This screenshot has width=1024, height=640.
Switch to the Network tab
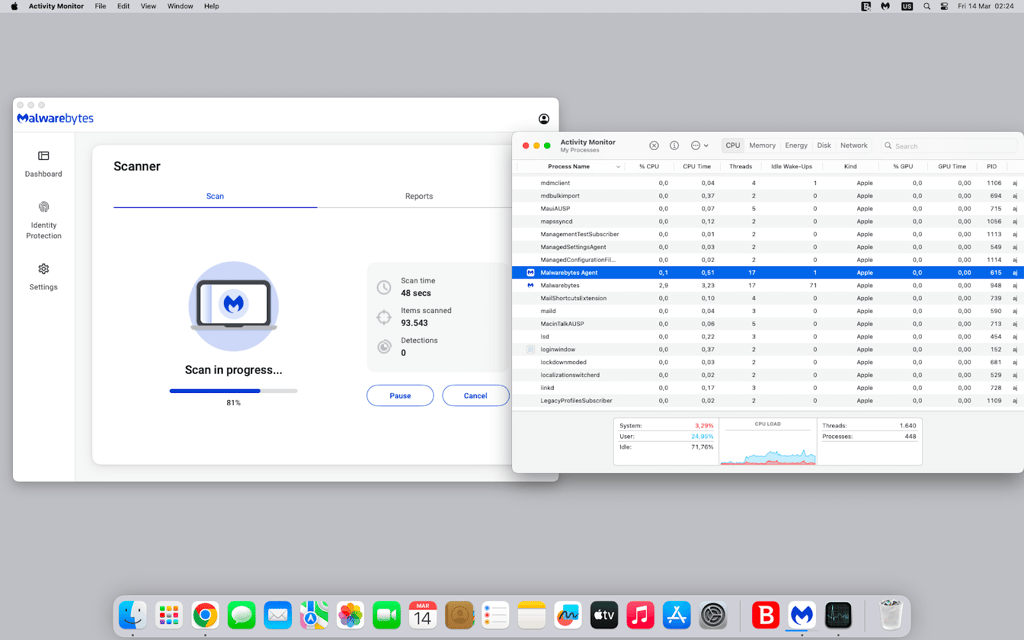(854, 146)
